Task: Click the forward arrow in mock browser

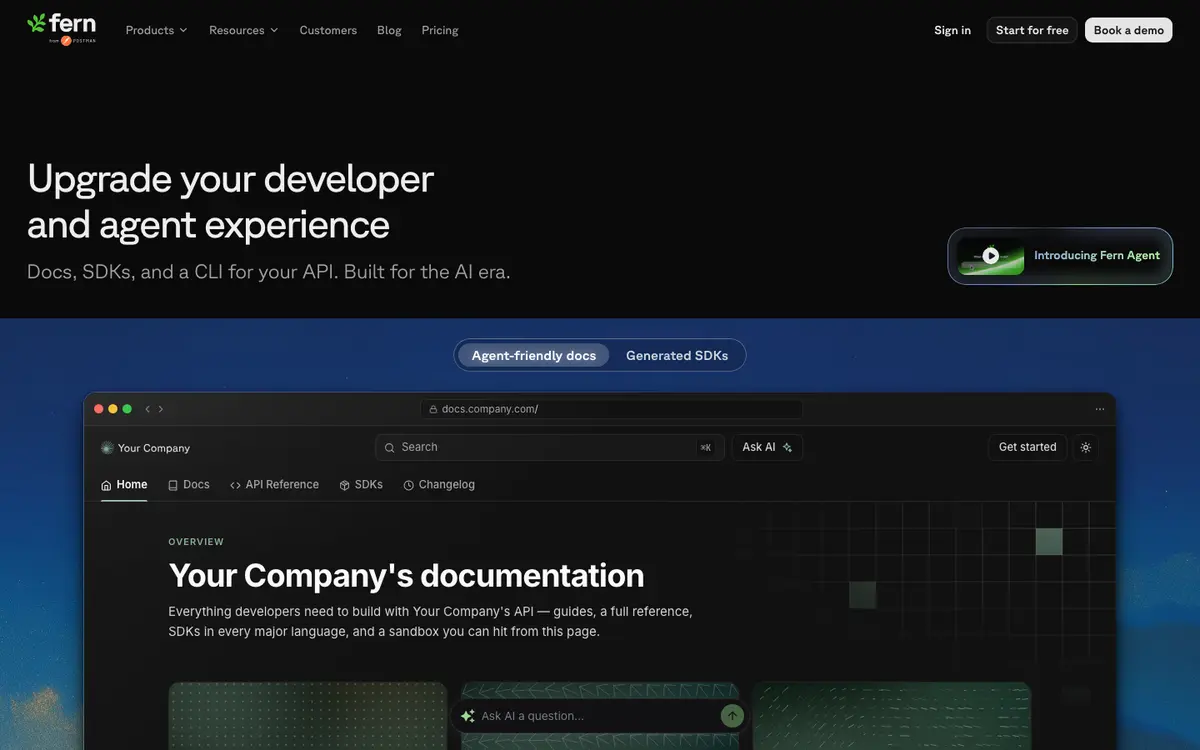Action: [161, 409]
